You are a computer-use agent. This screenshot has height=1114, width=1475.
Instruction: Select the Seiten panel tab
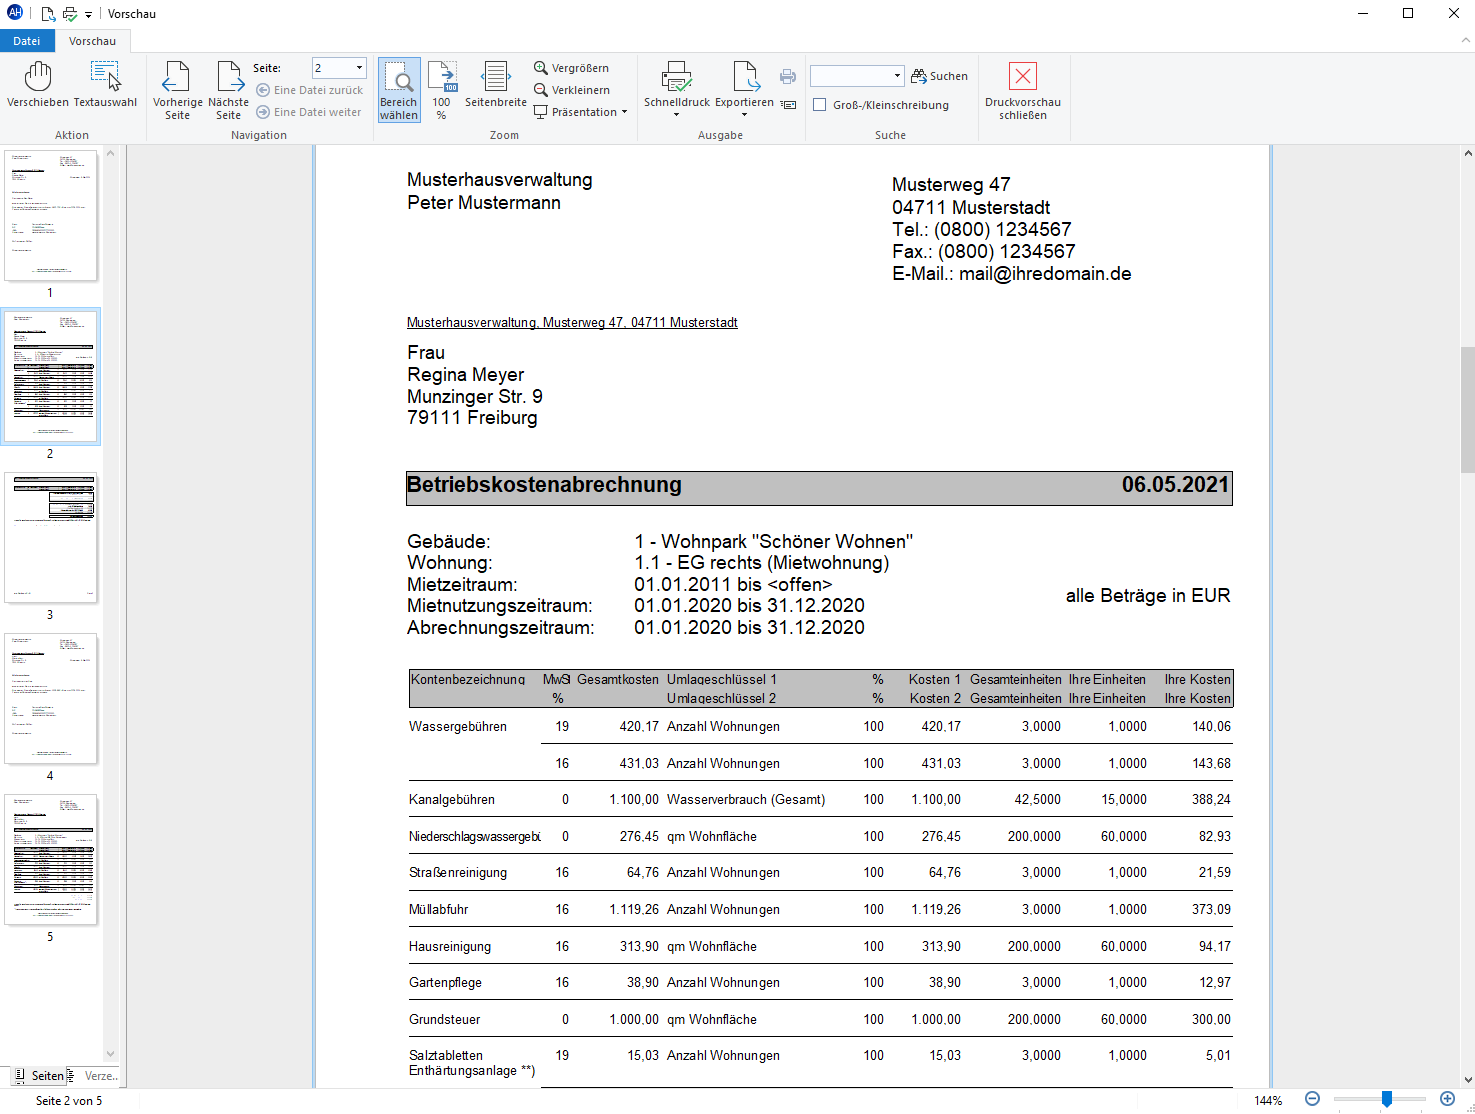(x=39, y=1076)
